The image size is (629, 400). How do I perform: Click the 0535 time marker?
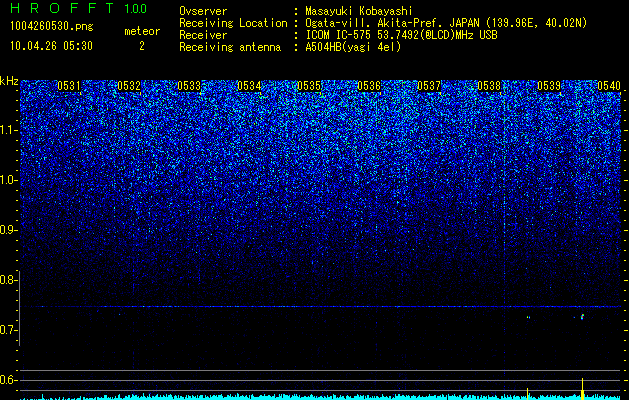click(x=309, y=86)
